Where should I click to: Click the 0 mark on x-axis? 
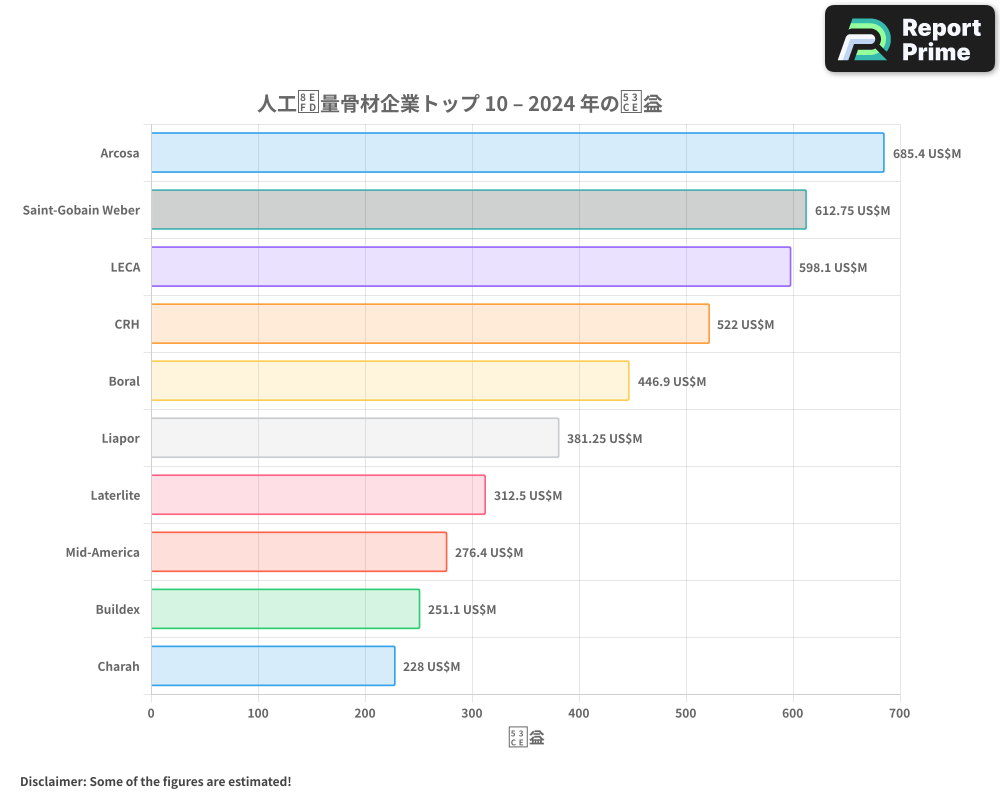click(151, 713)
